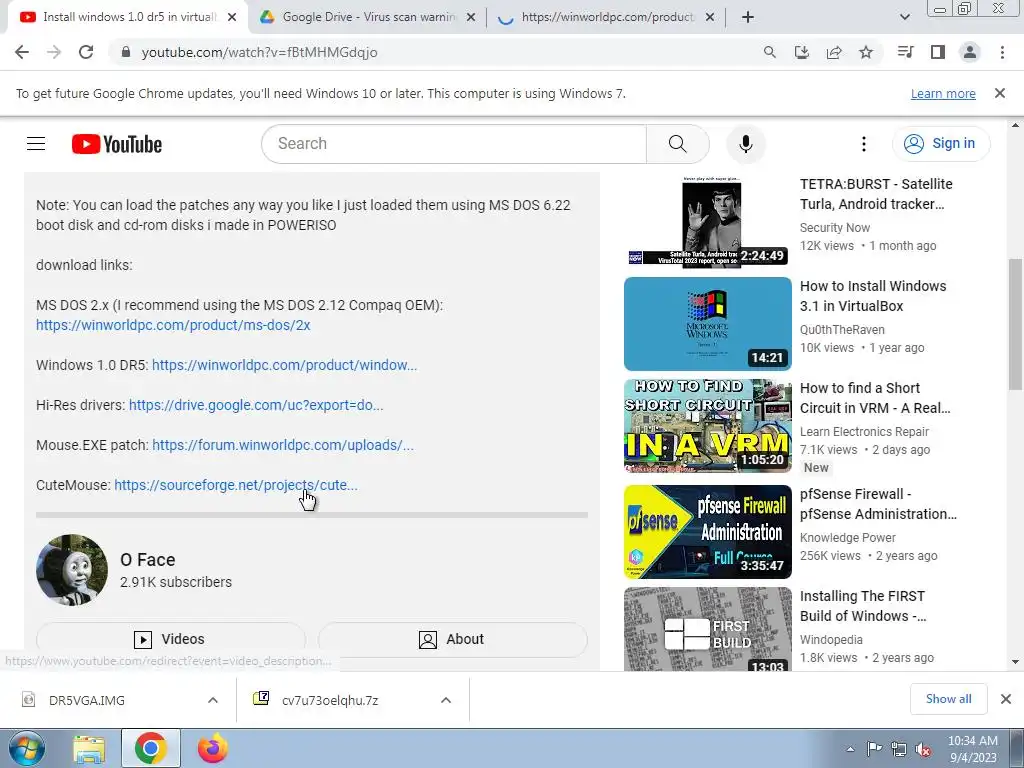Open a new browser tab
Viewport: 1024px width, 768px height.
[748, 17]
